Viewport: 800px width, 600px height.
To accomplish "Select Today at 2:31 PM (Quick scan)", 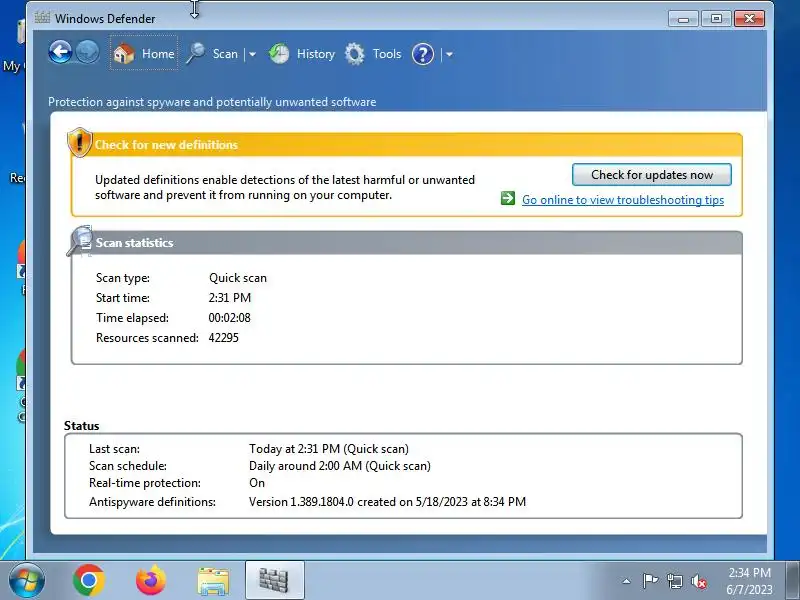I will coord(329,449).
